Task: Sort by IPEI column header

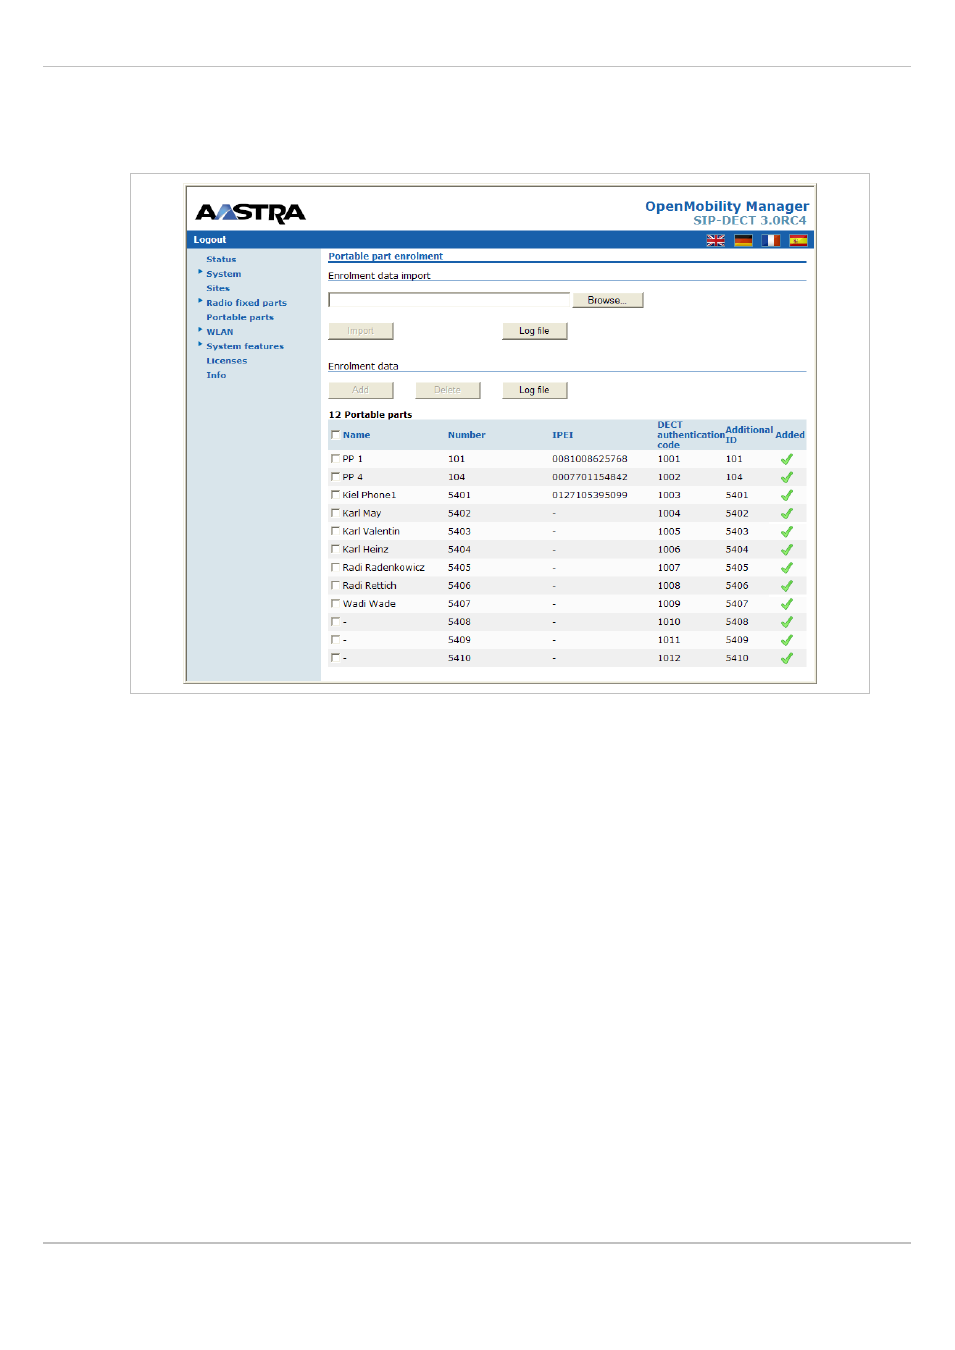Action: coord(563,435)
